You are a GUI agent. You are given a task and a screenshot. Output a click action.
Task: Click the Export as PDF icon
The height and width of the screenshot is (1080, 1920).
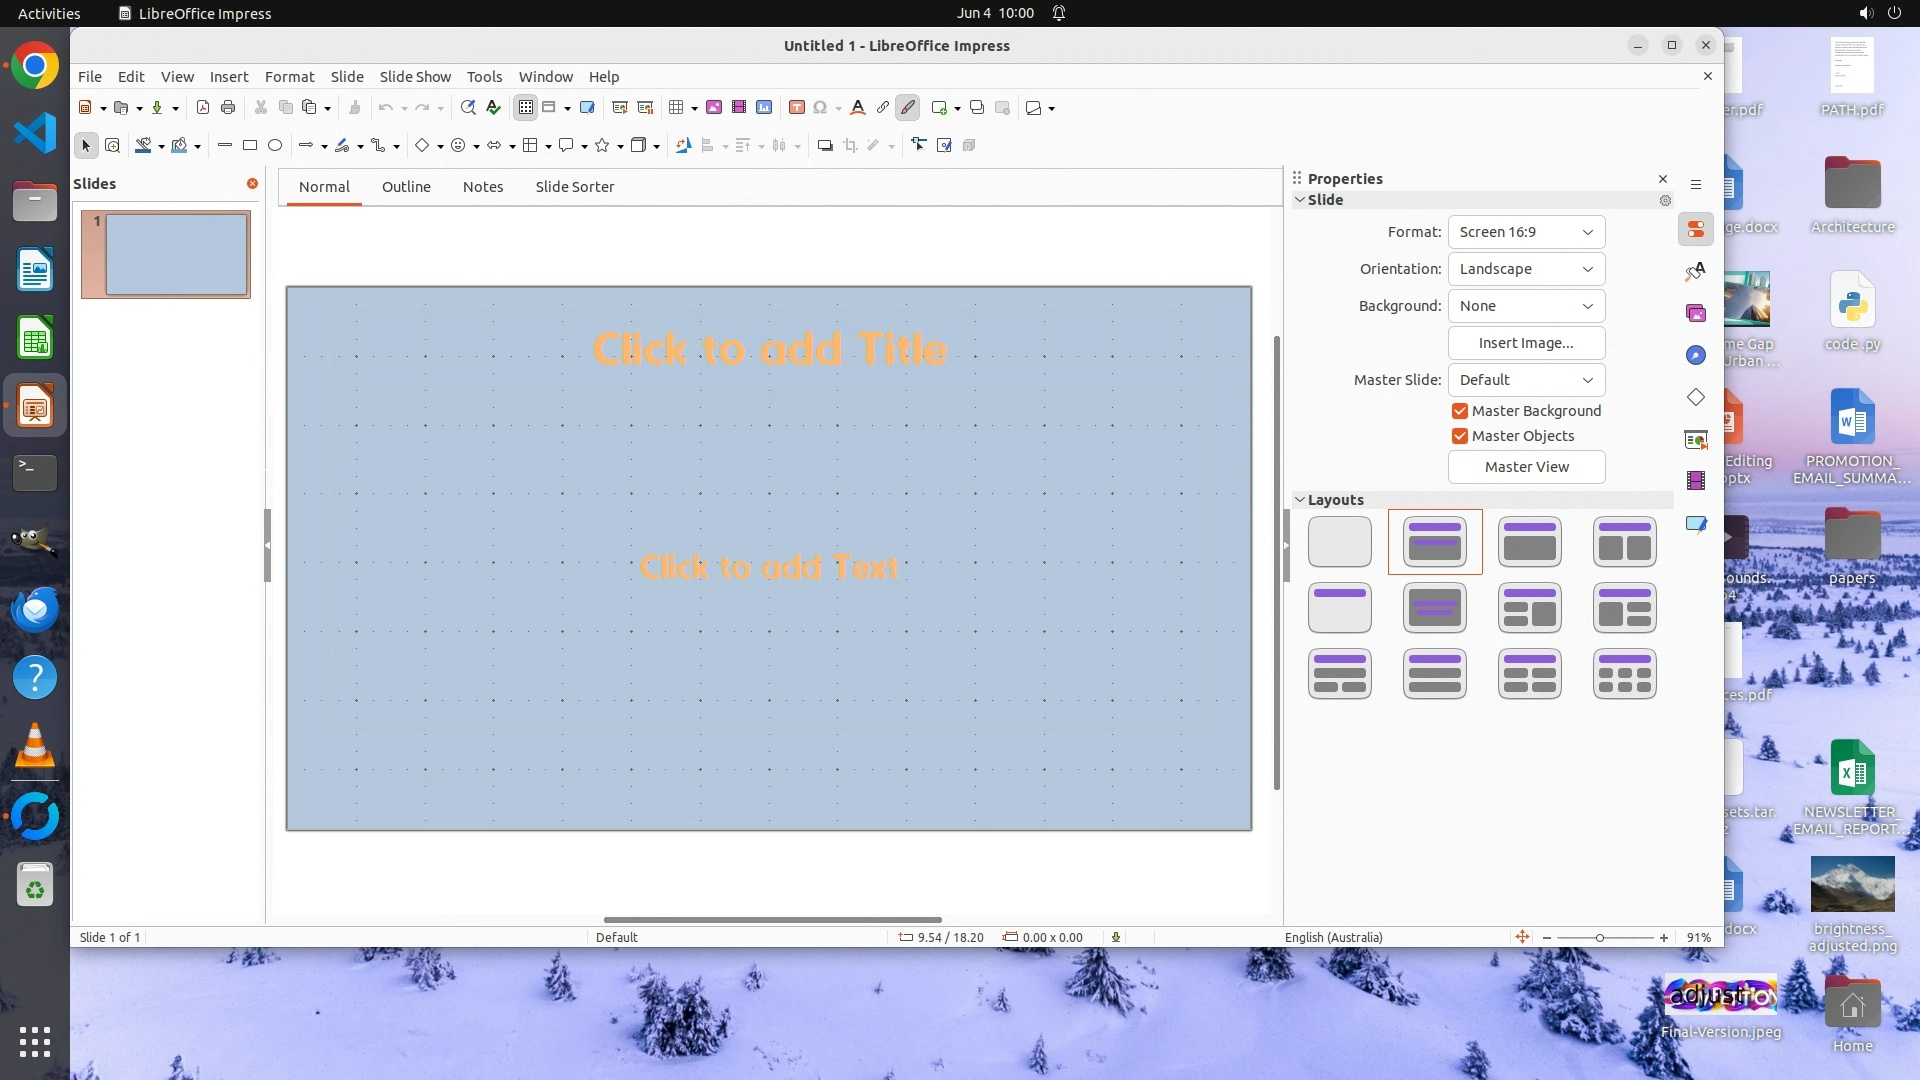click(203, 108)
